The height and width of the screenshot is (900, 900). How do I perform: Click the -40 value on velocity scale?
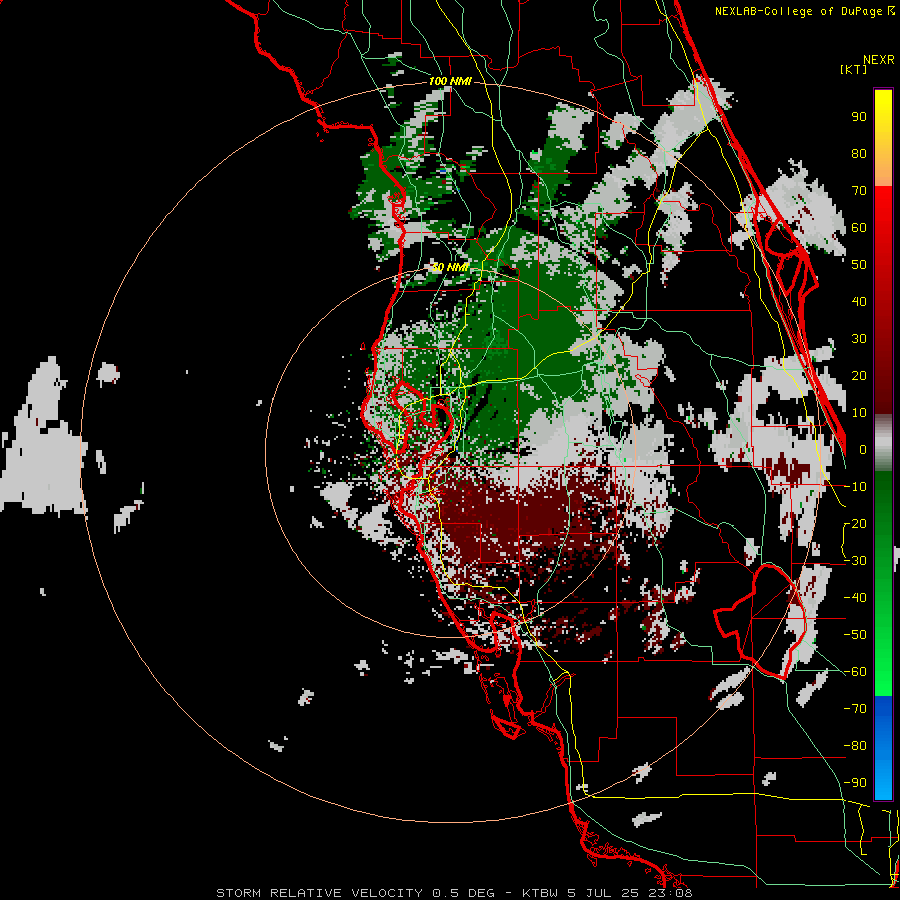[855, 598]
